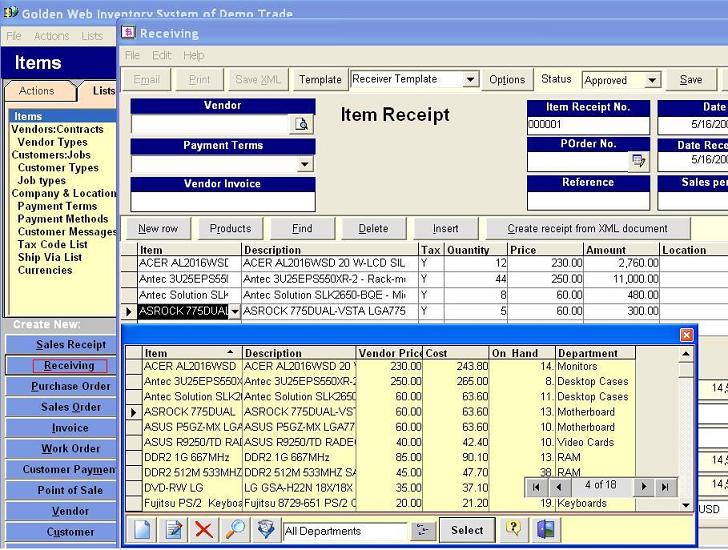Click the Receiving window title icon

pos(128,32)
